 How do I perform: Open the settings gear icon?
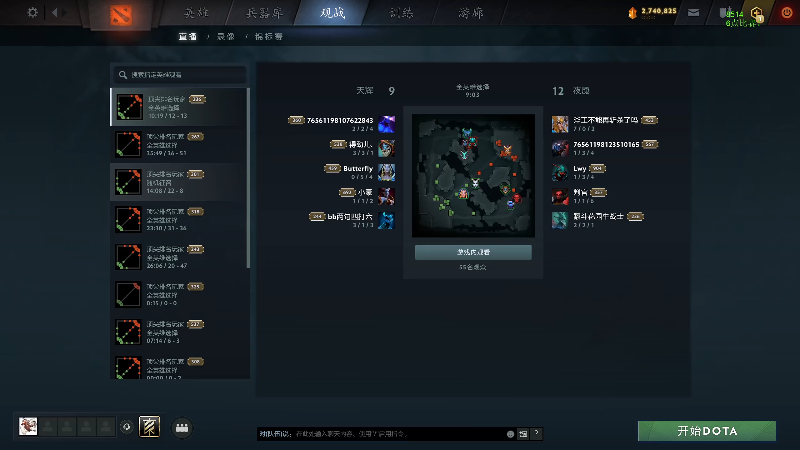(x=32, y=12)
